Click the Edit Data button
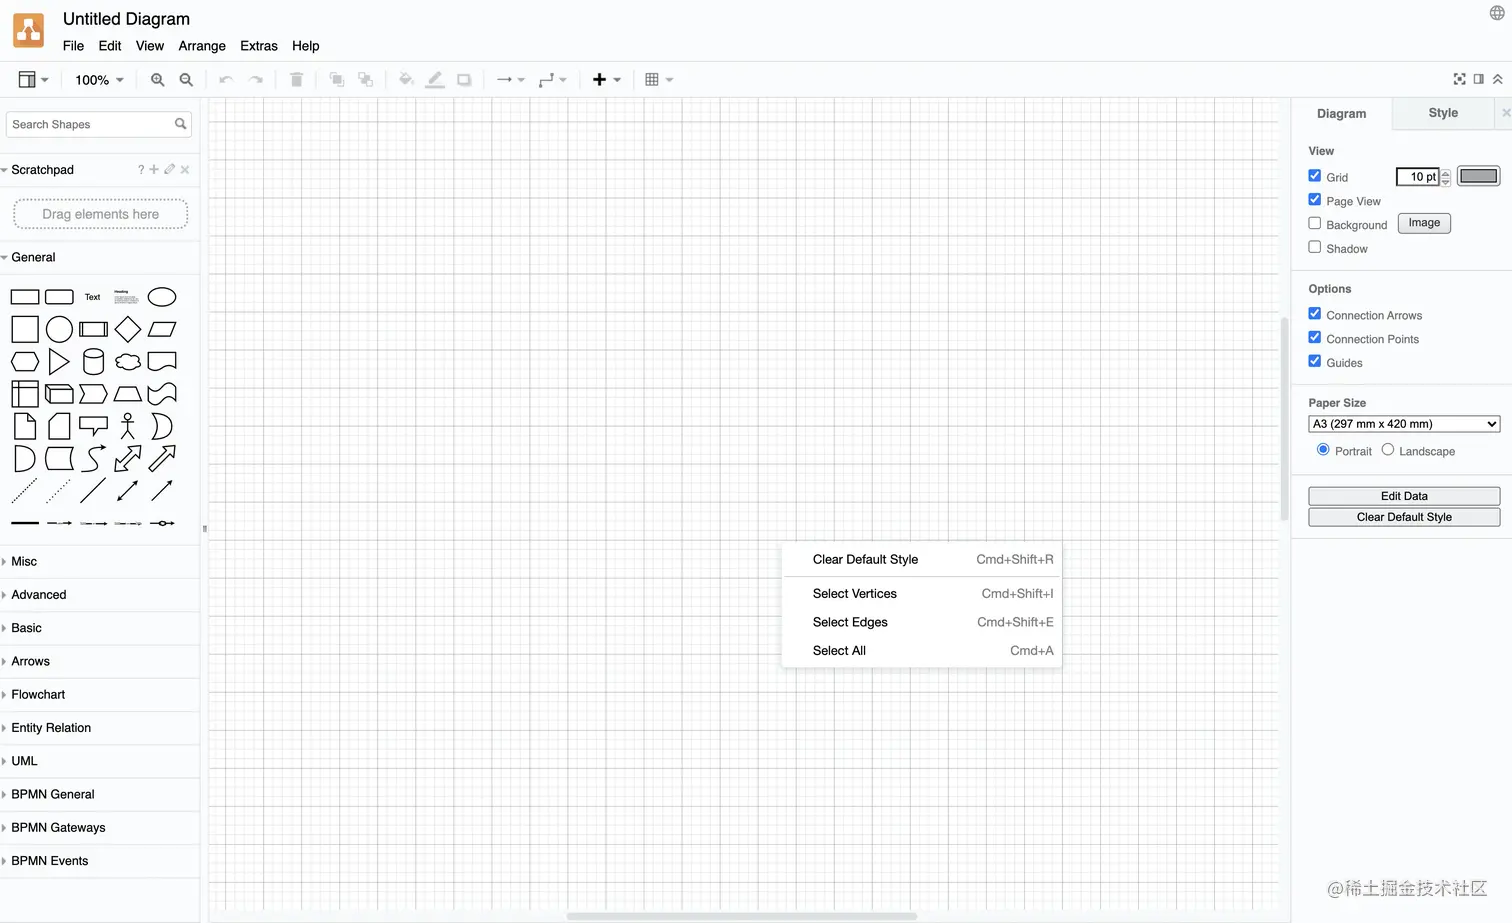1512x923 pixels. [1404, 496]
